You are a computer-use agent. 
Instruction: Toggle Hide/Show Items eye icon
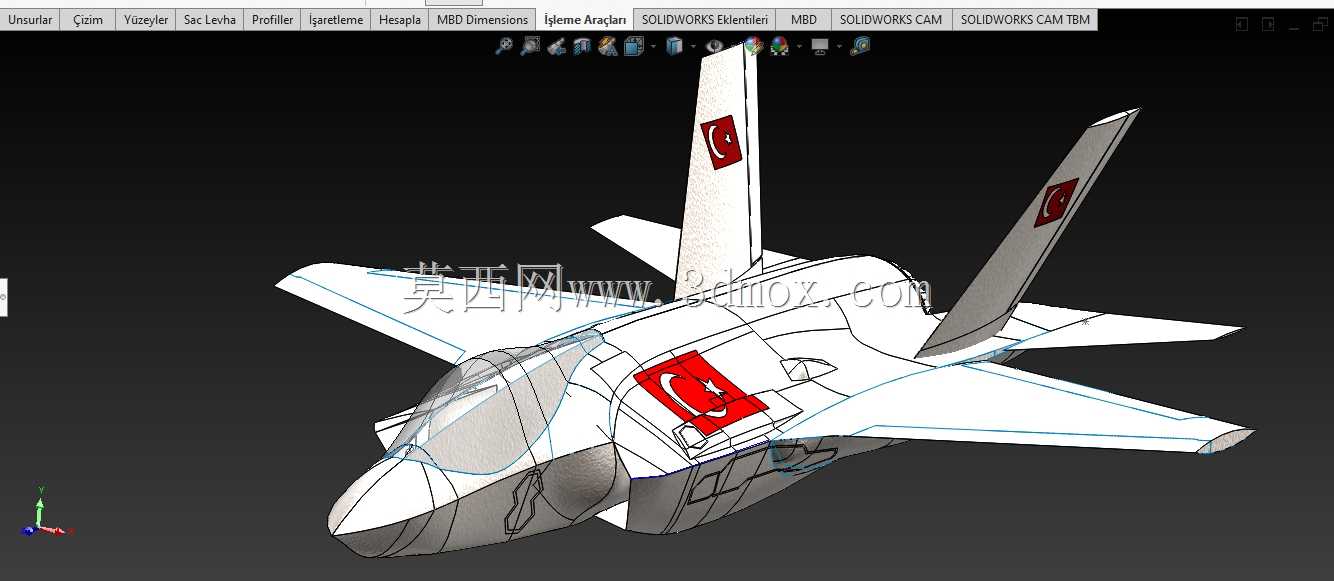[714, 46]
